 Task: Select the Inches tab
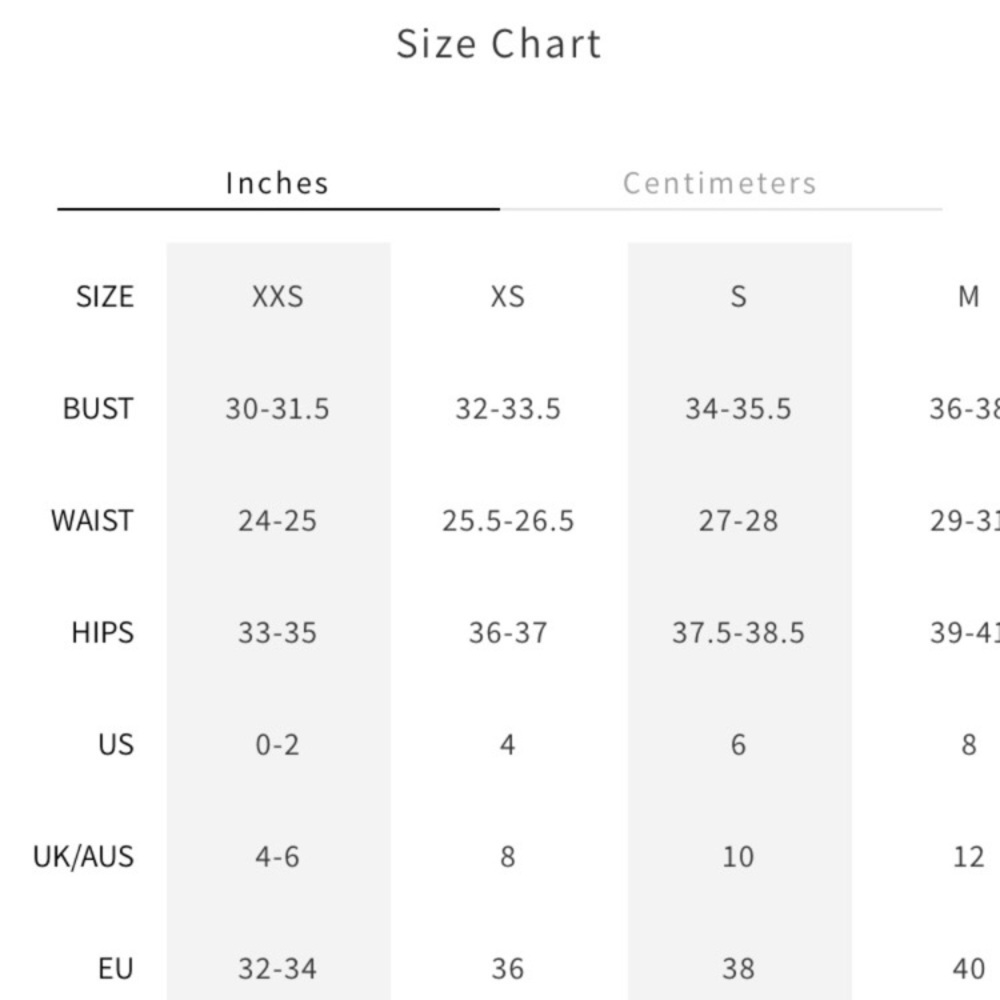click(275, 183)
